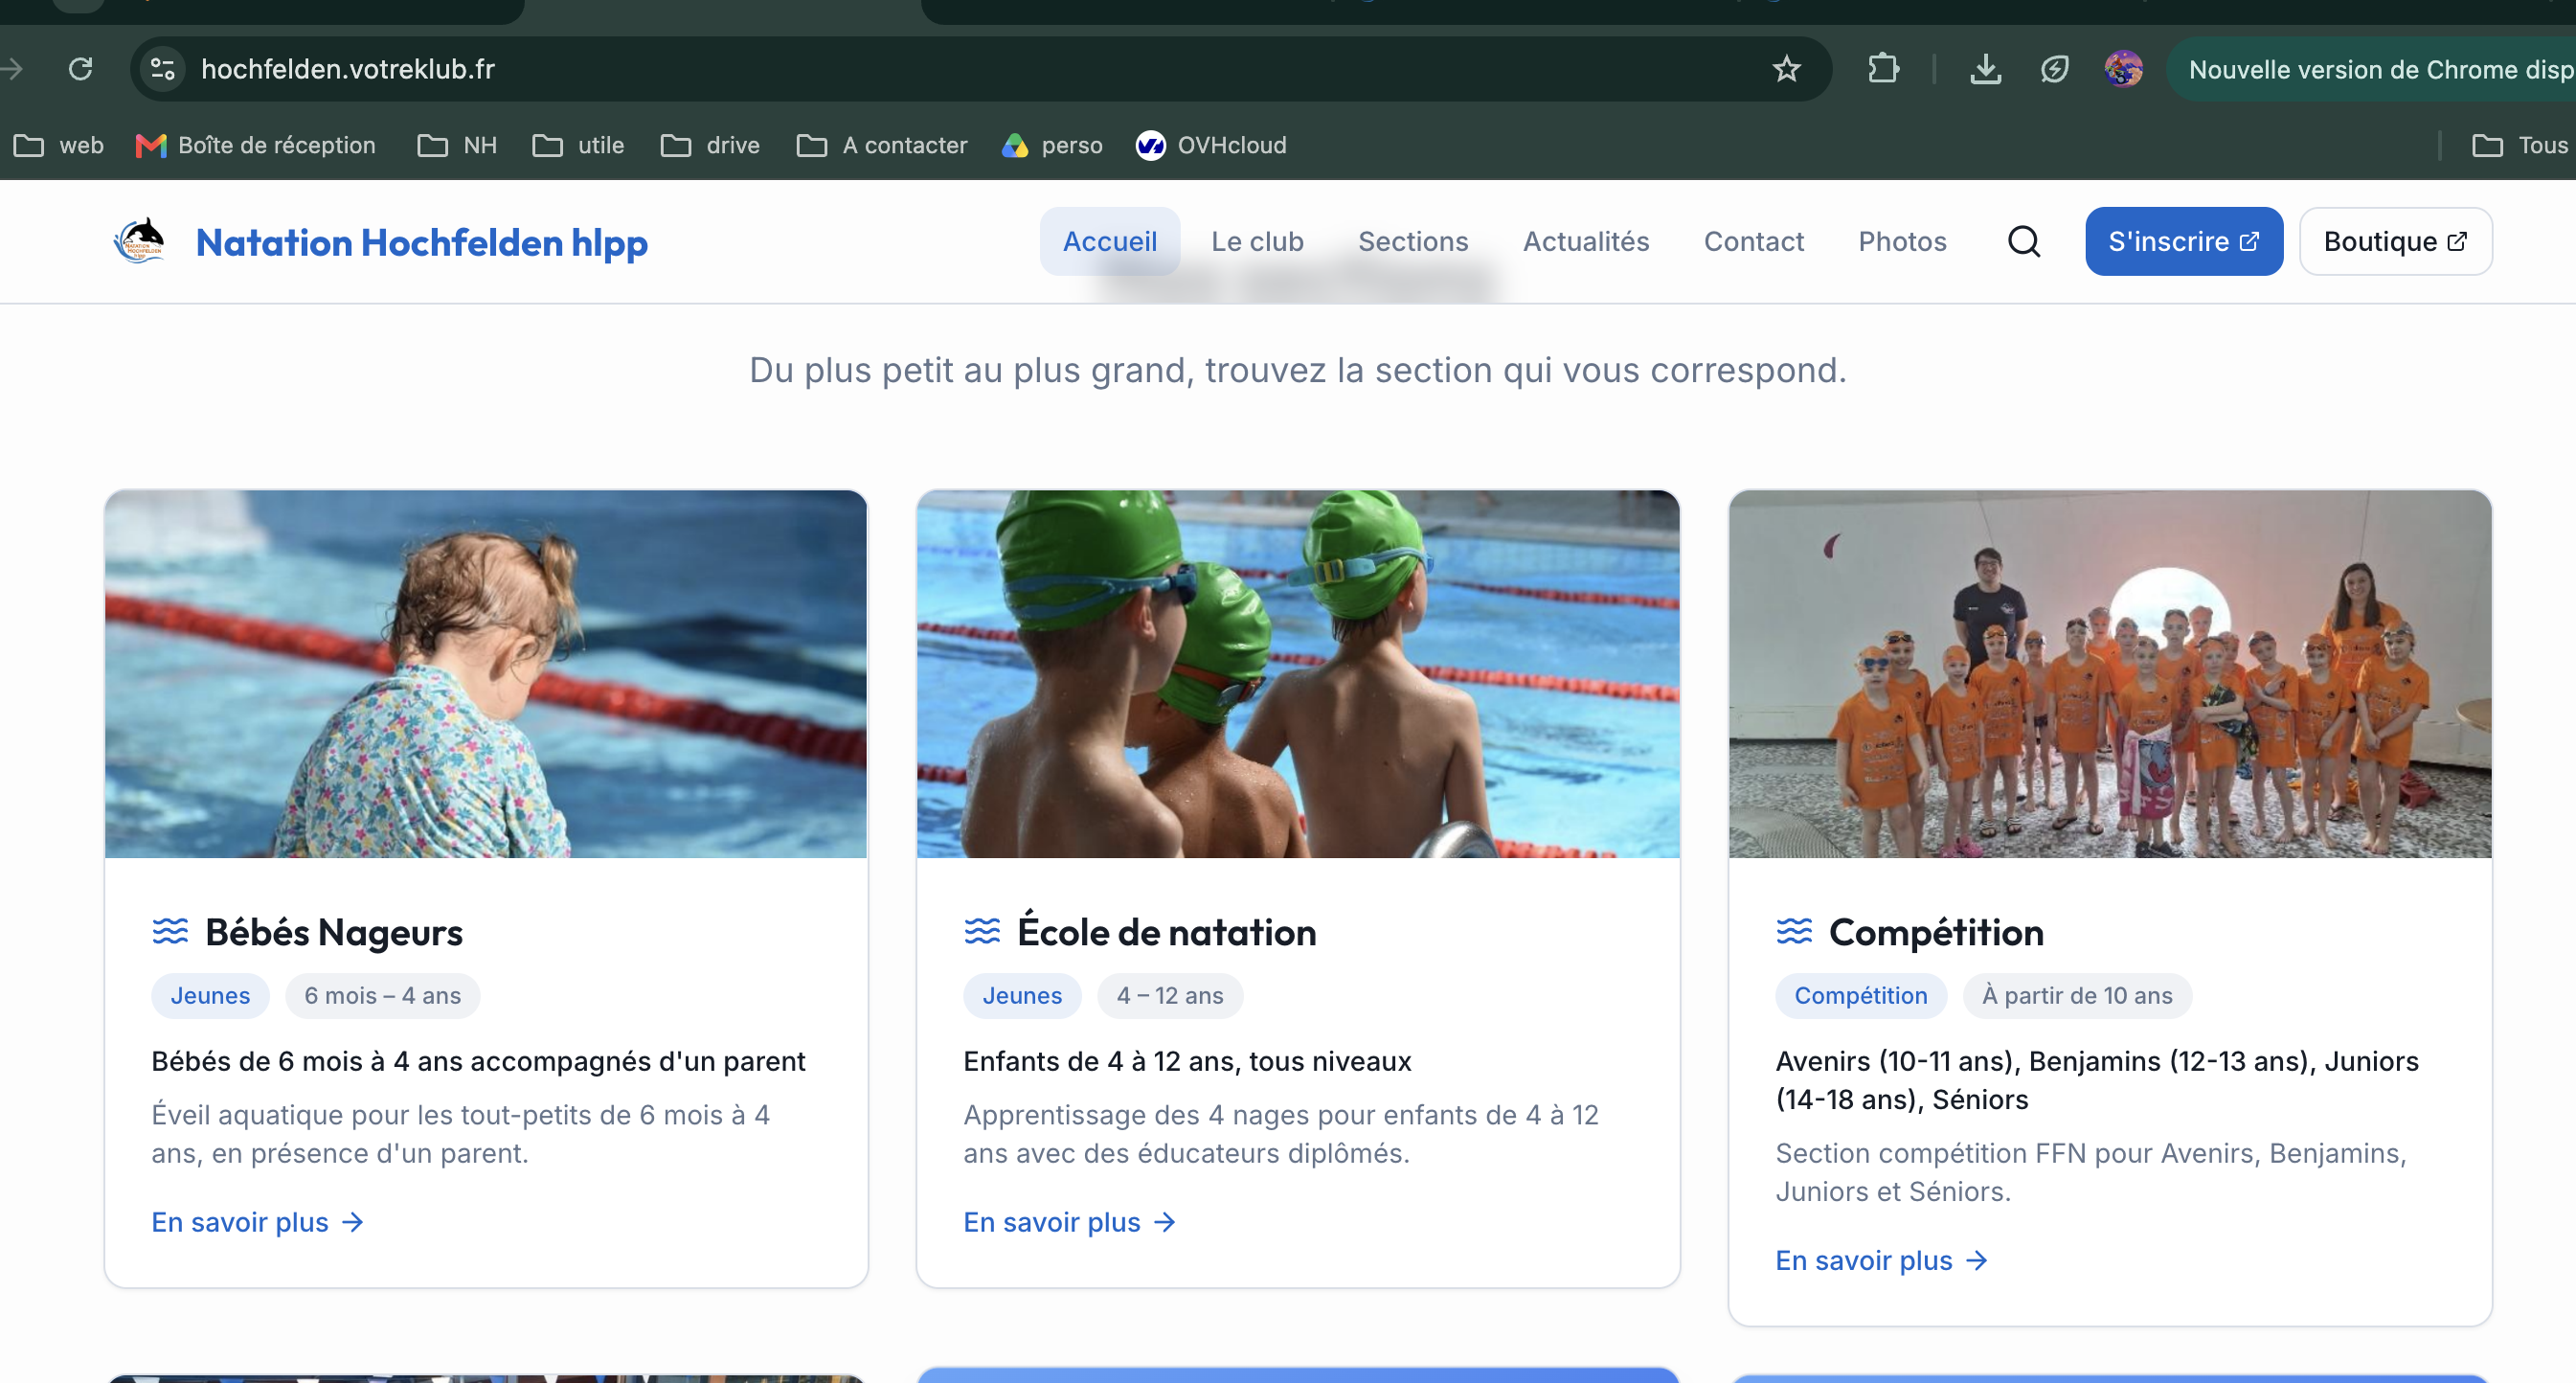Open the Sections menu item
Image resolution: width=2576 pixels, height=1383 pixels.
pos(1413,241)
